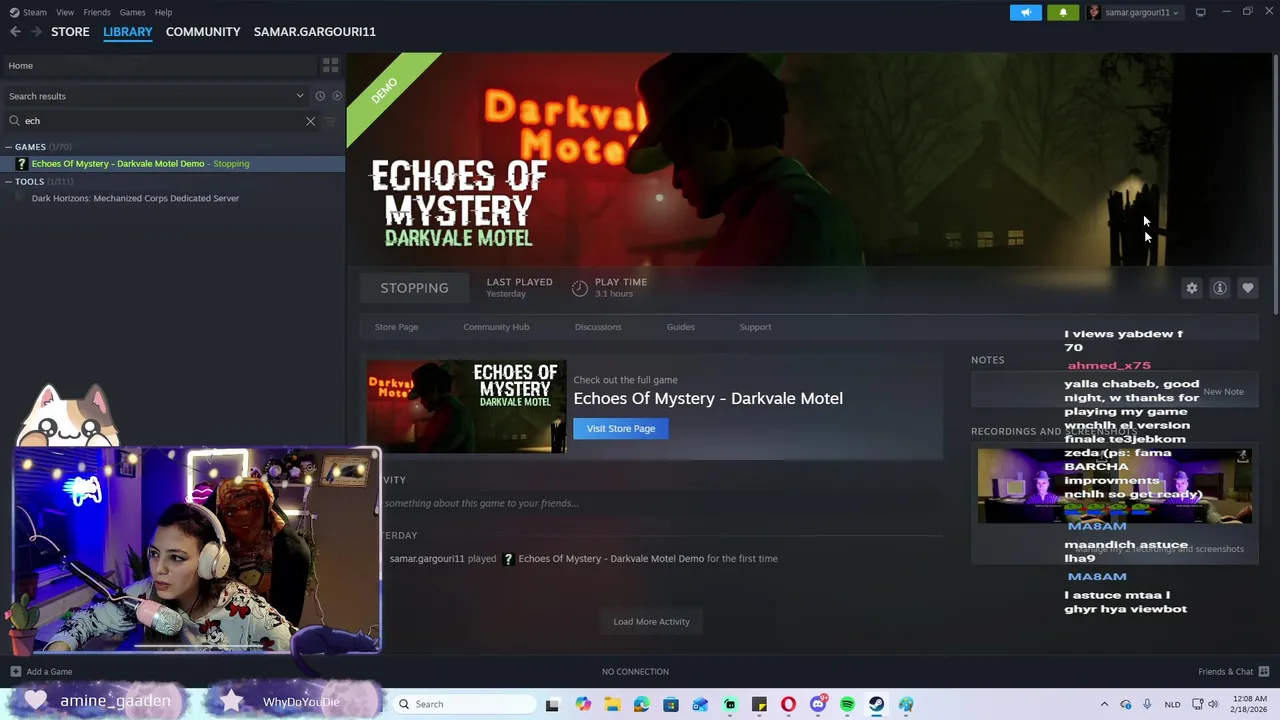Screen dimensions: 1280x720
Task: Toggle ready-to-play filter icon
Action: [337, 96]
